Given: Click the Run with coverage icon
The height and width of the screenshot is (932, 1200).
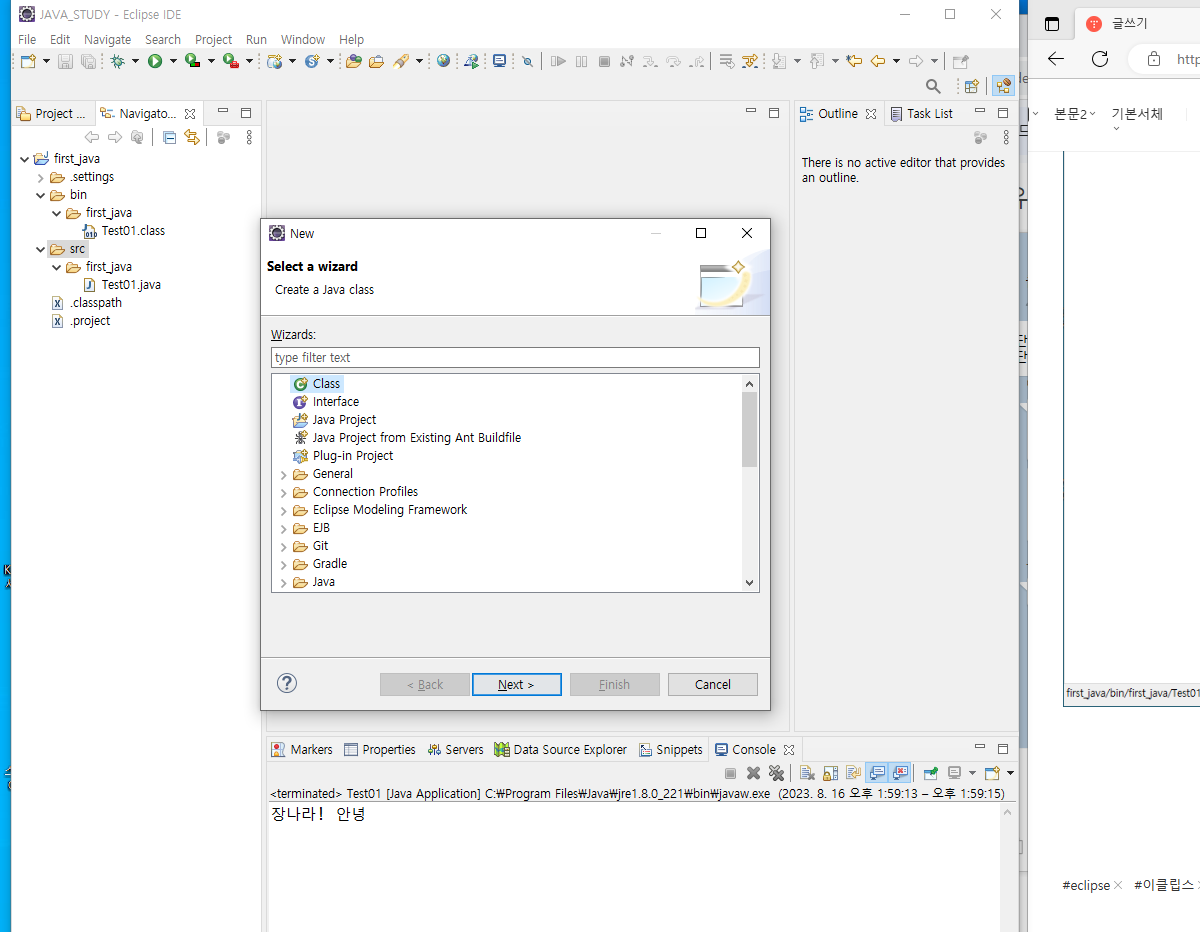Looking at the screenshot, I should pos(192,61).
